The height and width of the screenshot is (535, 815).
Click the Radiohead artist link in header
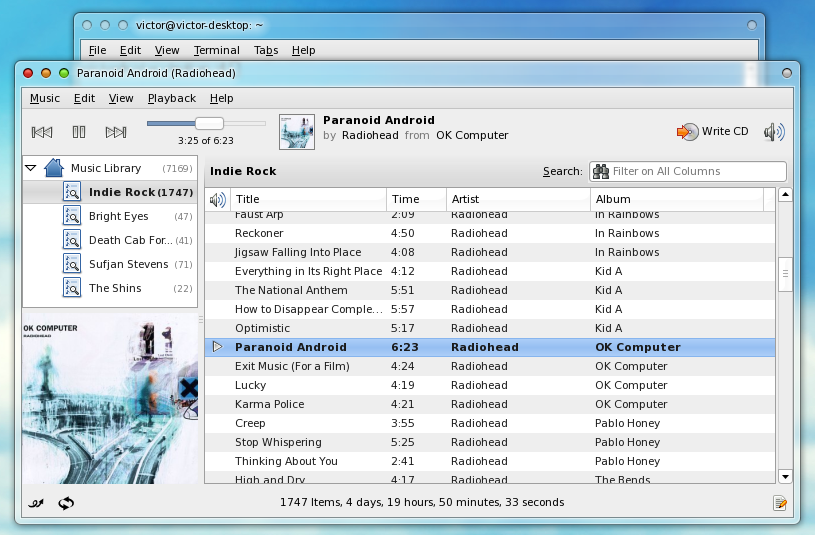370,135
